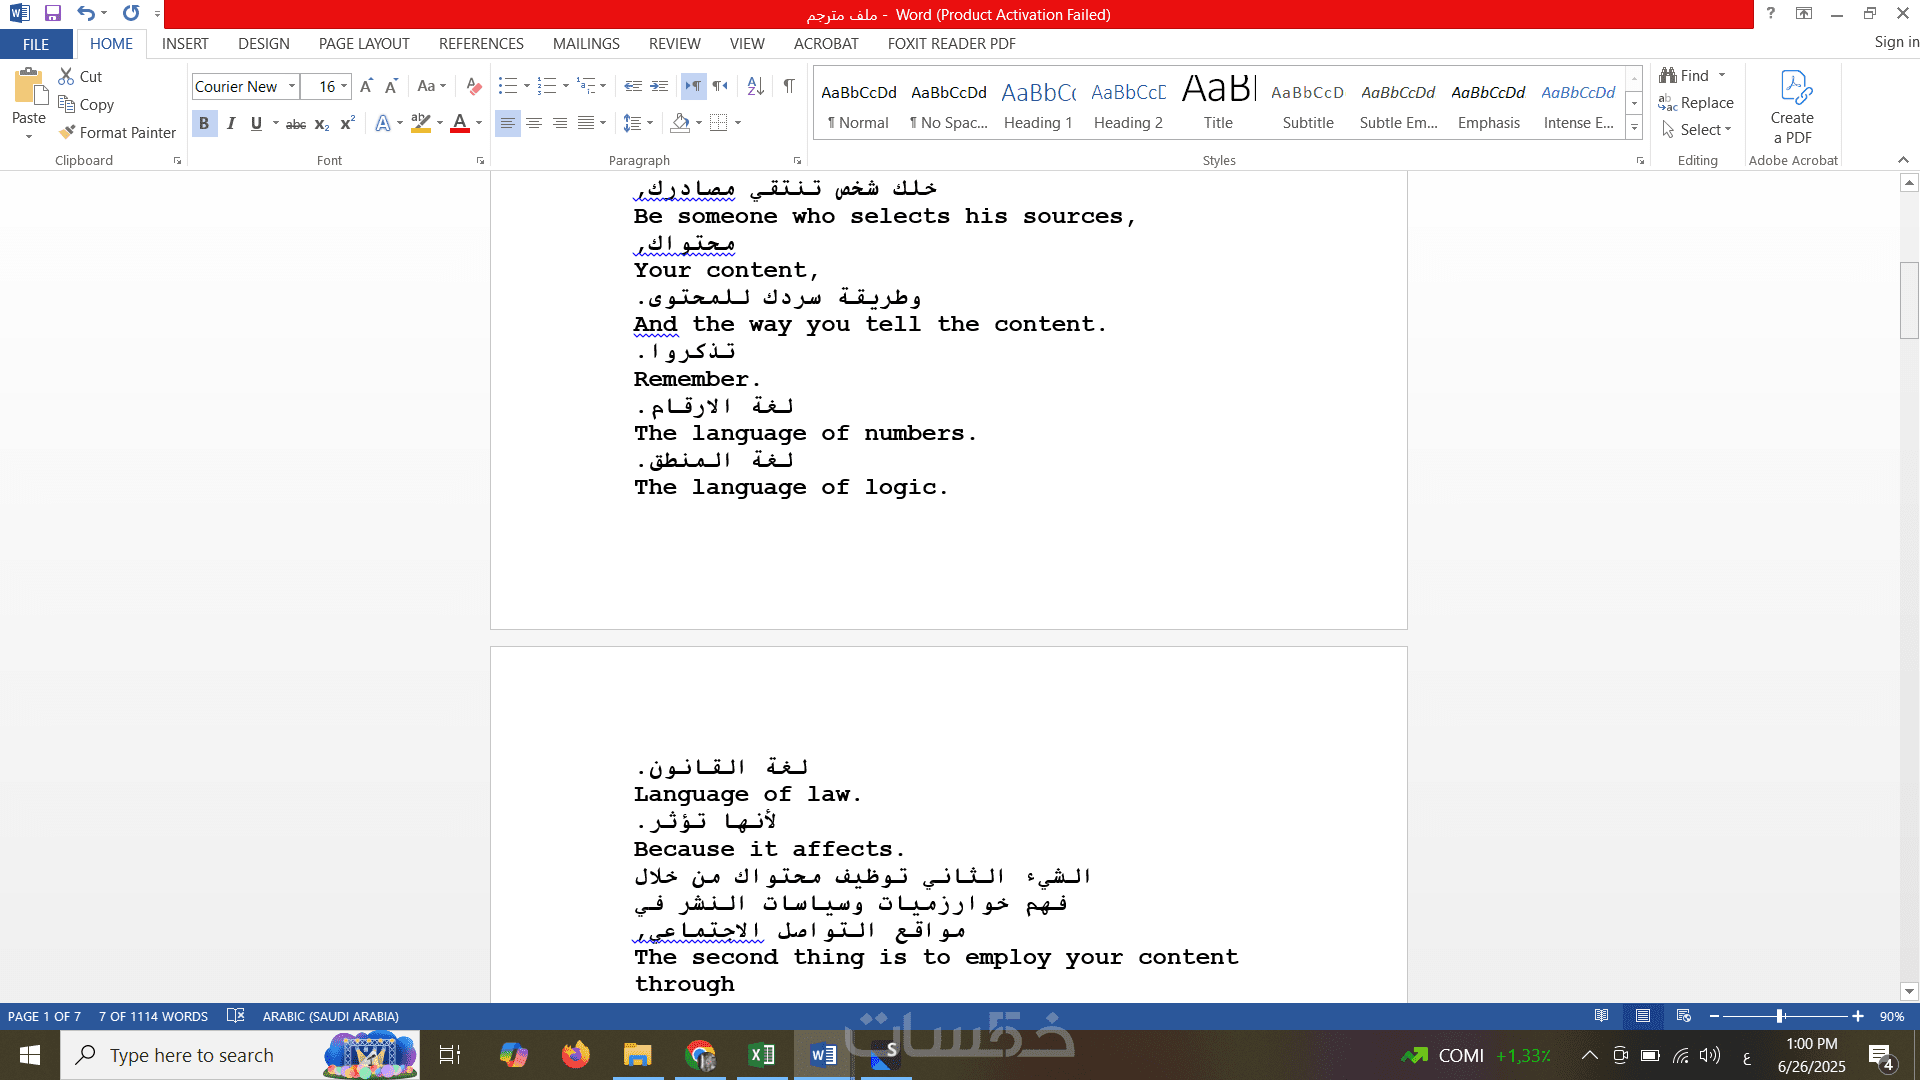Enable right-to-left text direction
This screenshot has height=1080, width=1920.
pos(720,86)
